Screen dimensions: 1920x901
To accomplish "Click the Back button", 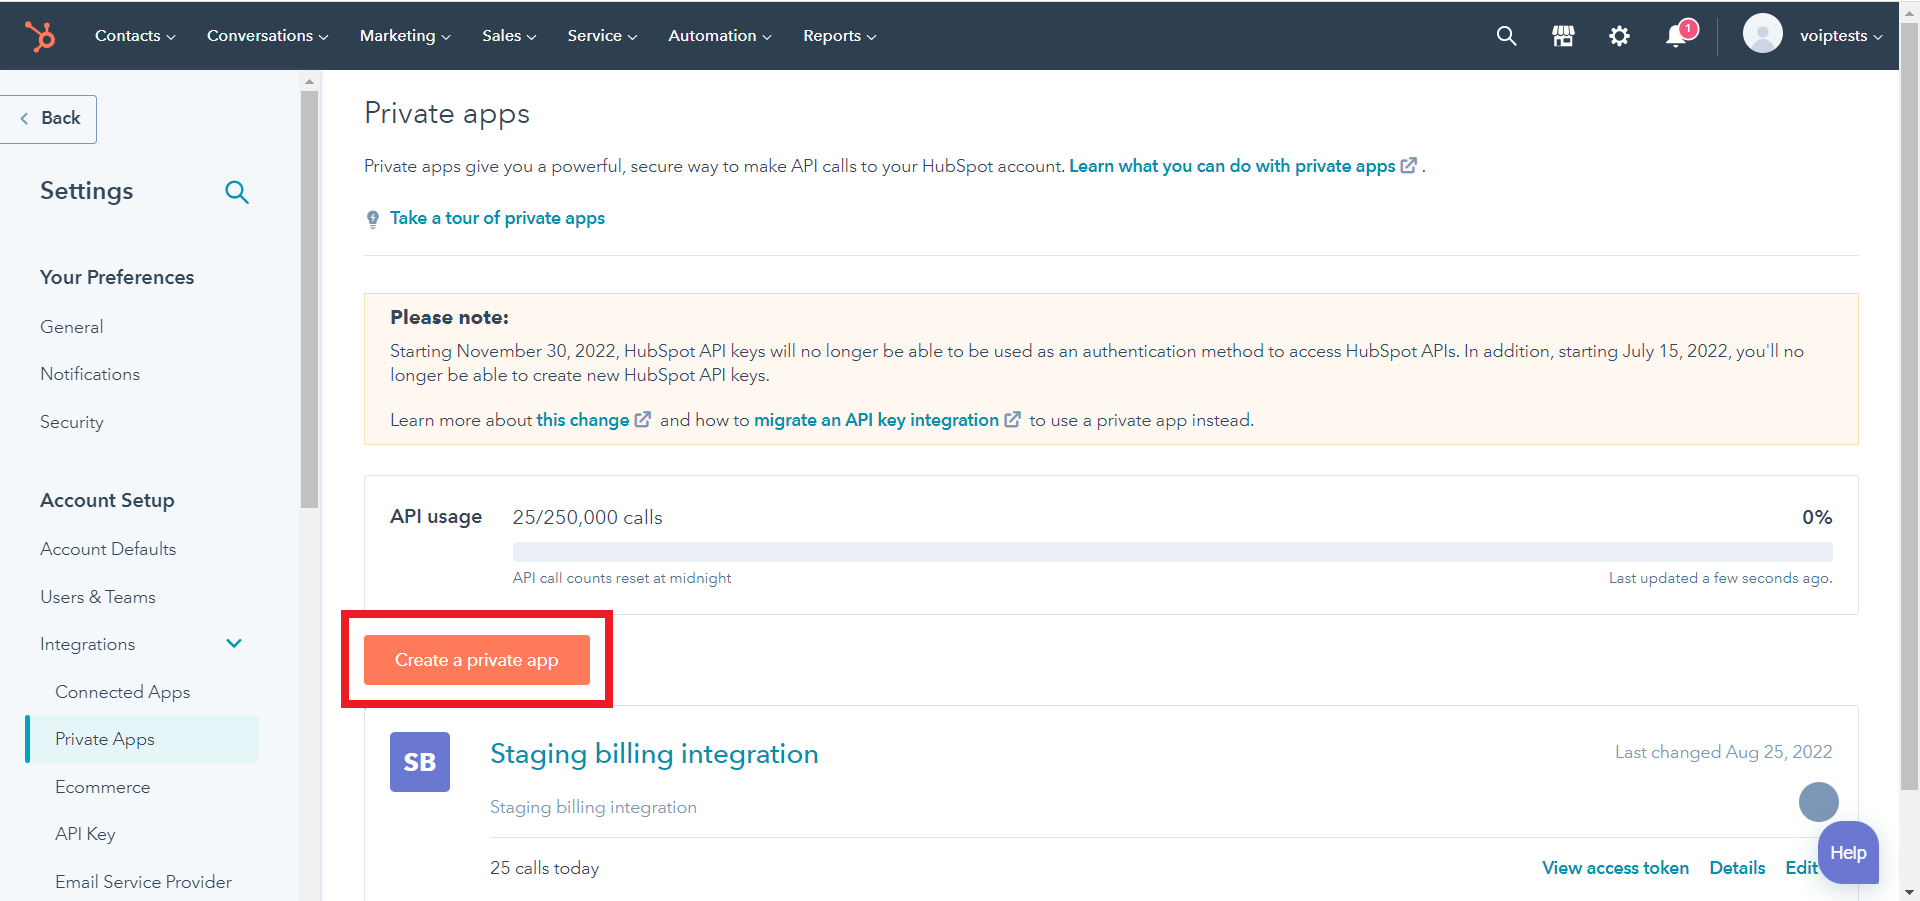I will [x=48, y=119].
